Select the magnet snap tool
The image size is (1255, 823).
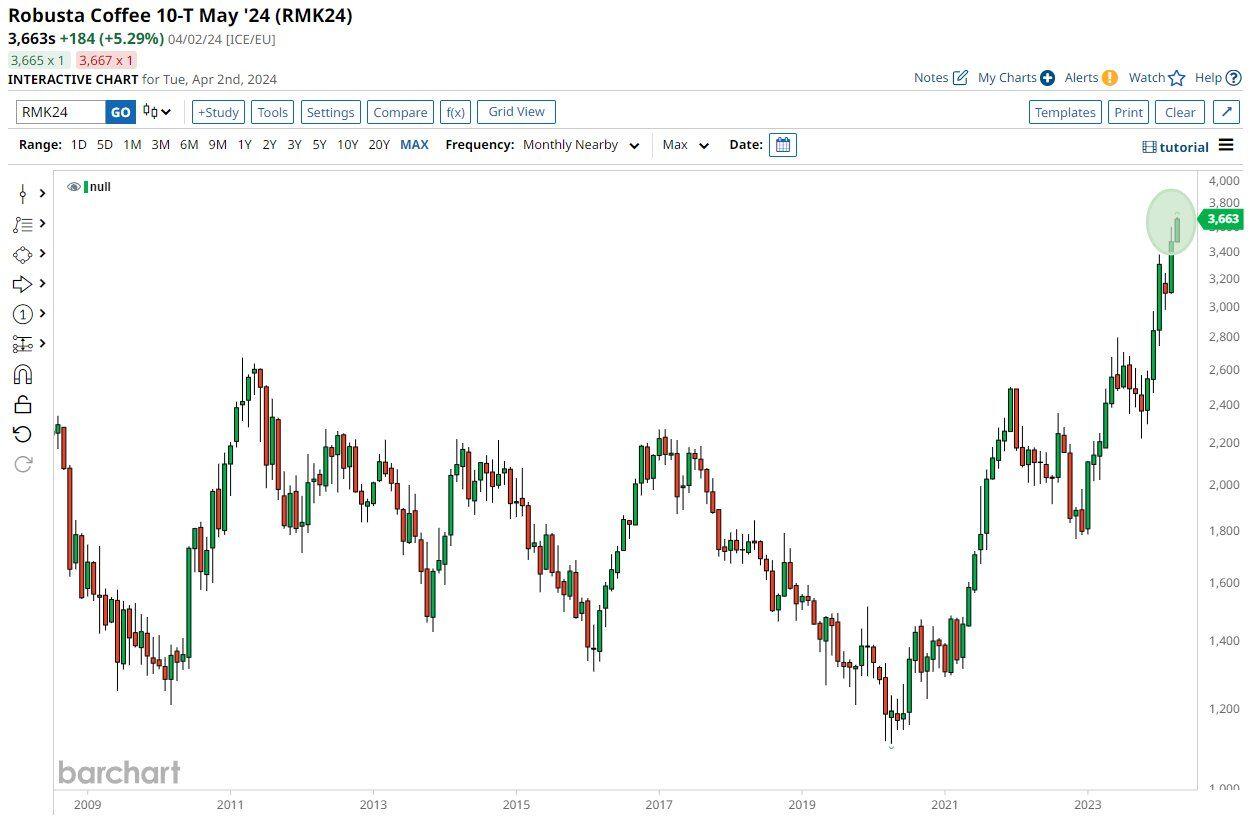point(22,374)
